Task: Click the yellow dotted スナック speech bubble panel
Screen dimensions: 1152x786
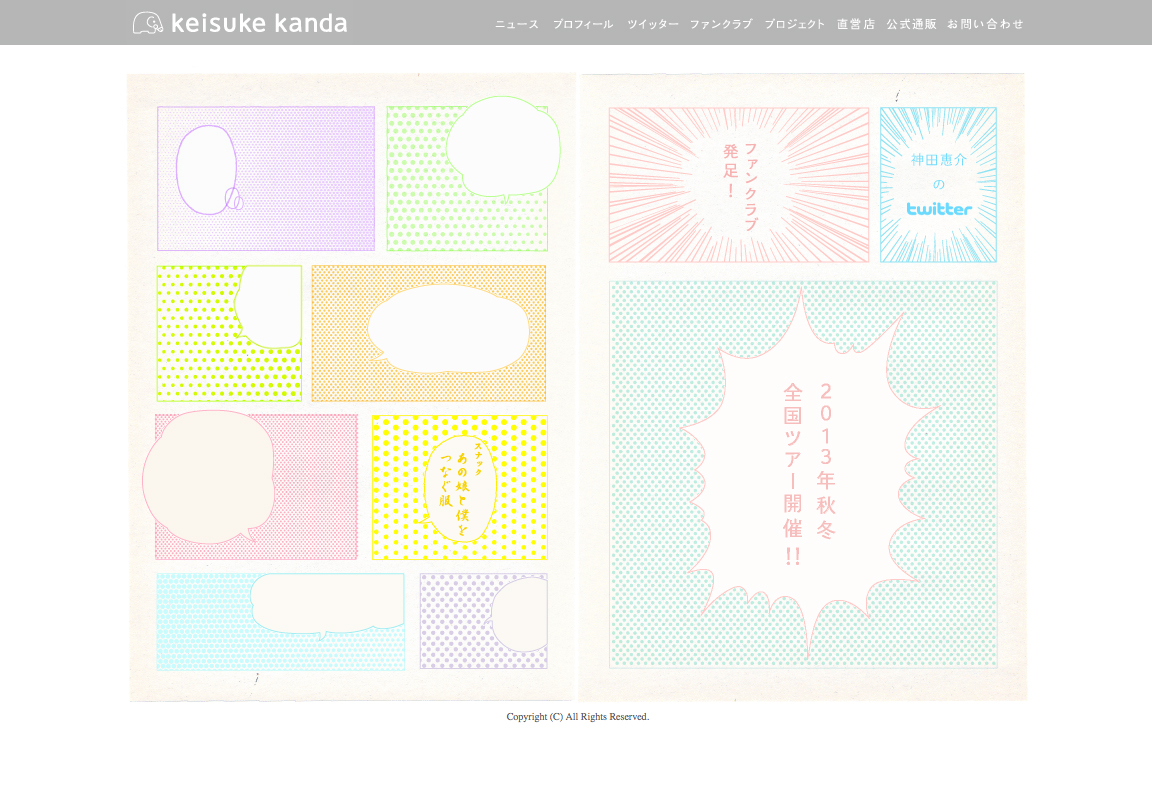Action: click(460, 487)
